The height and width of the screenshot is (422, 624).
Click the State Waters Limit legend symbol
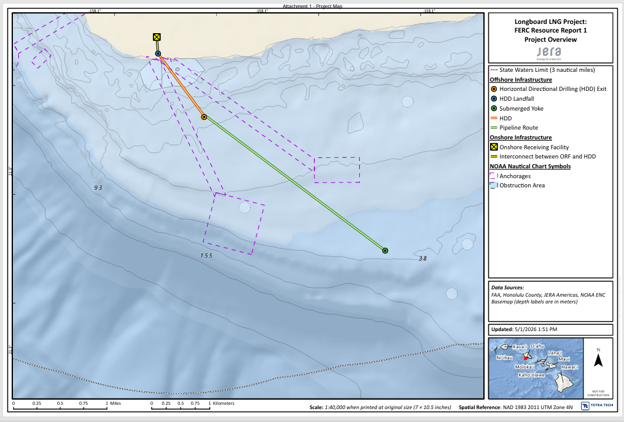pos(494,70)
